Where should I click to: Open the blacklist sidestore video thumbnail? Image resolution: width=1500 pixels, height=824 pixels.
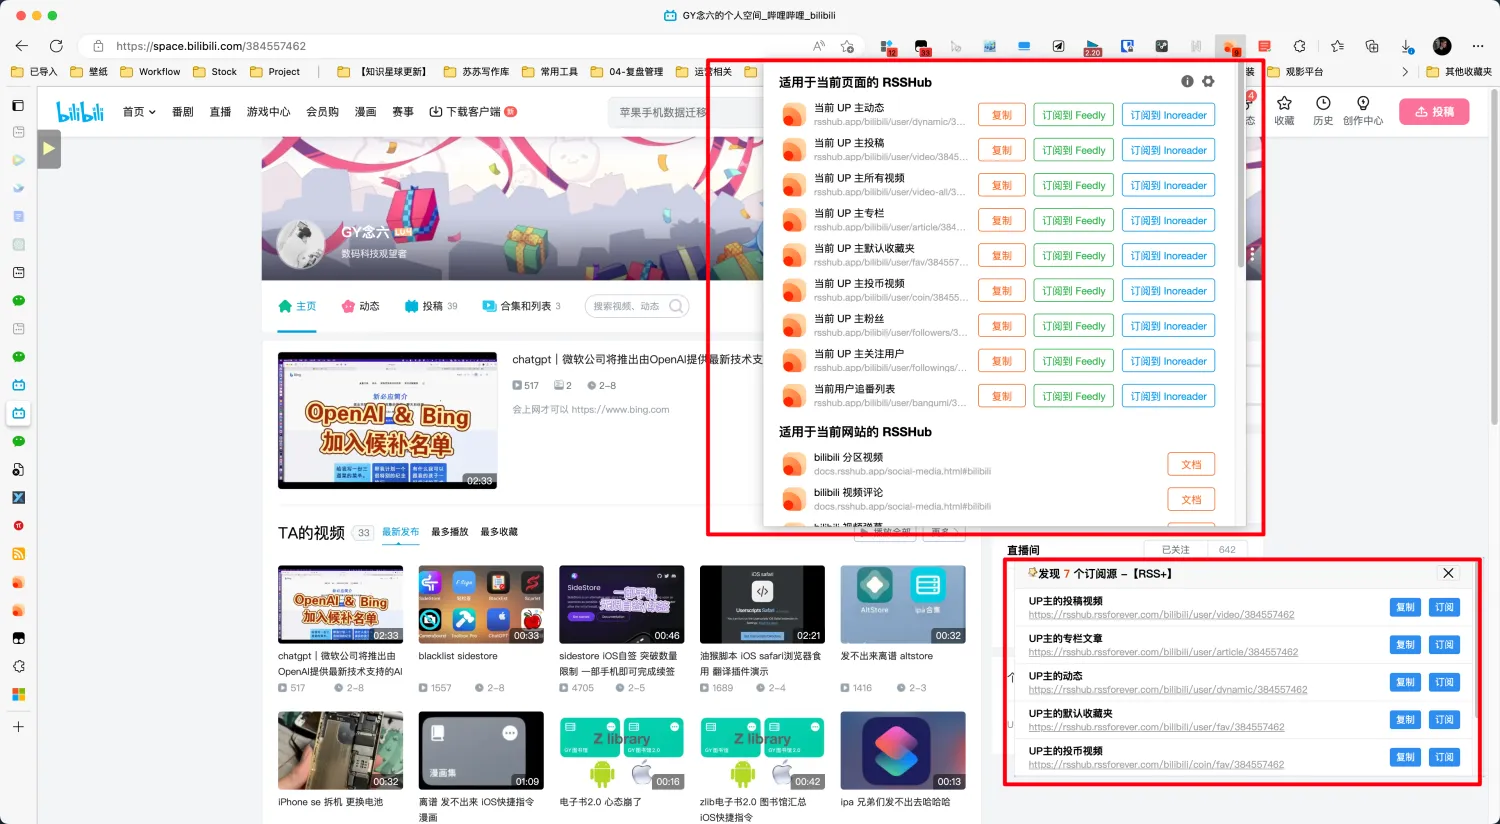pyautogui.click(x=481, y=605)
